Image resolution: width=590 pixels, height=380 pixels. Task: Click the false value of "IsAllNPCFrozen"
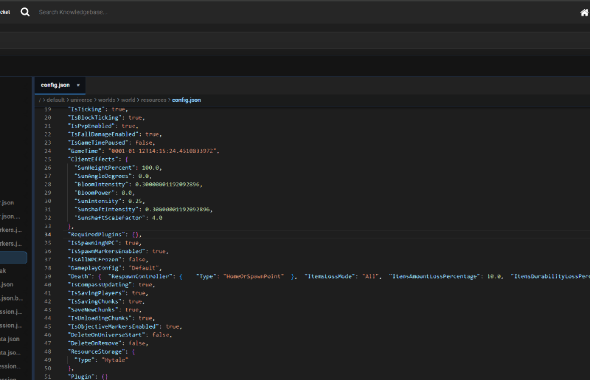pos(137,259)
